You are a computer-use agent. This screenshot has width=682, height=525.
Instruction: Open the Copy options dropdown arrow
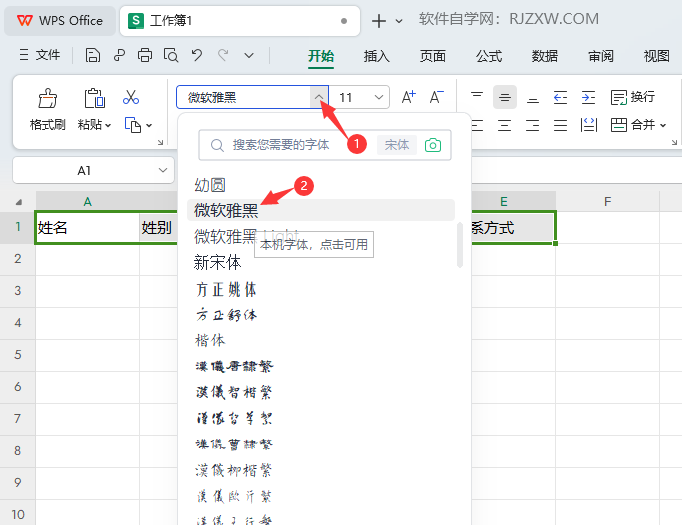pyautogui.click(x=149, y=125)
